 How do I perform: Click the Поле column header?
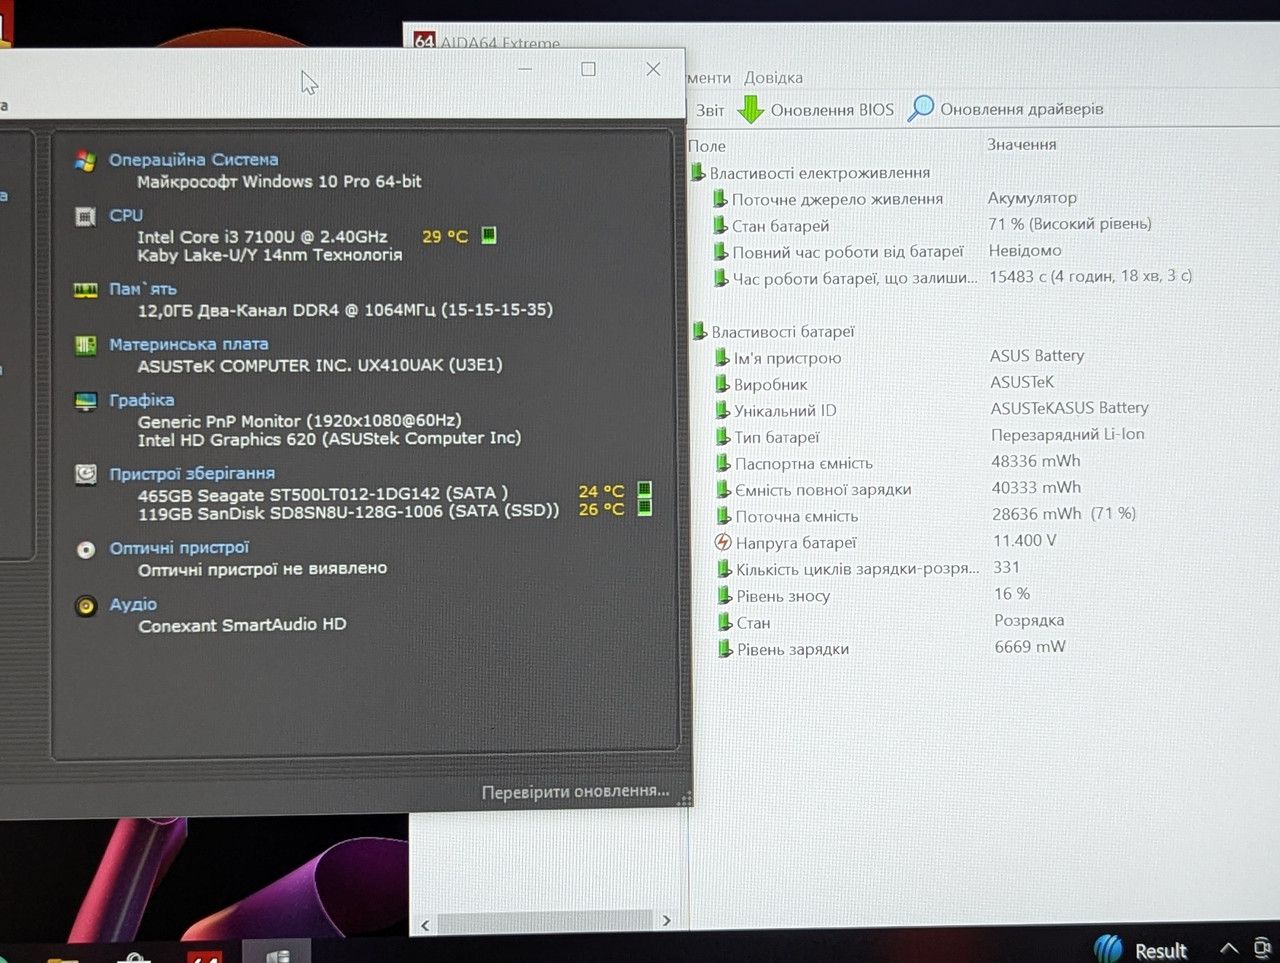[707, 146]
